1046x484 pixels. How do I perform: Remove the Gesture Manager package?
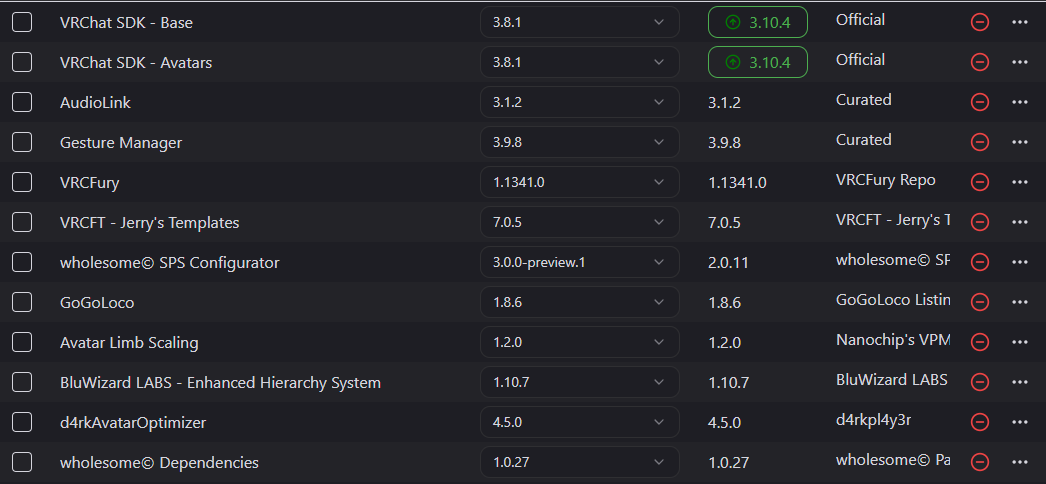(x=979, y=142)
